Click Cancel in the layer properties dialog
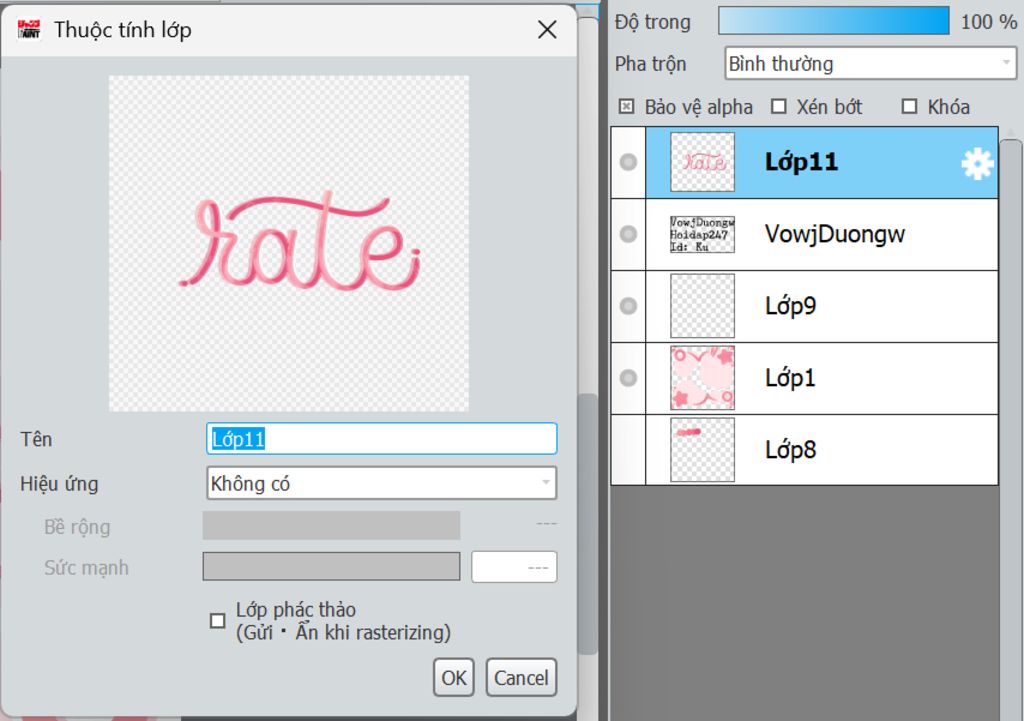 click(521, 677)
